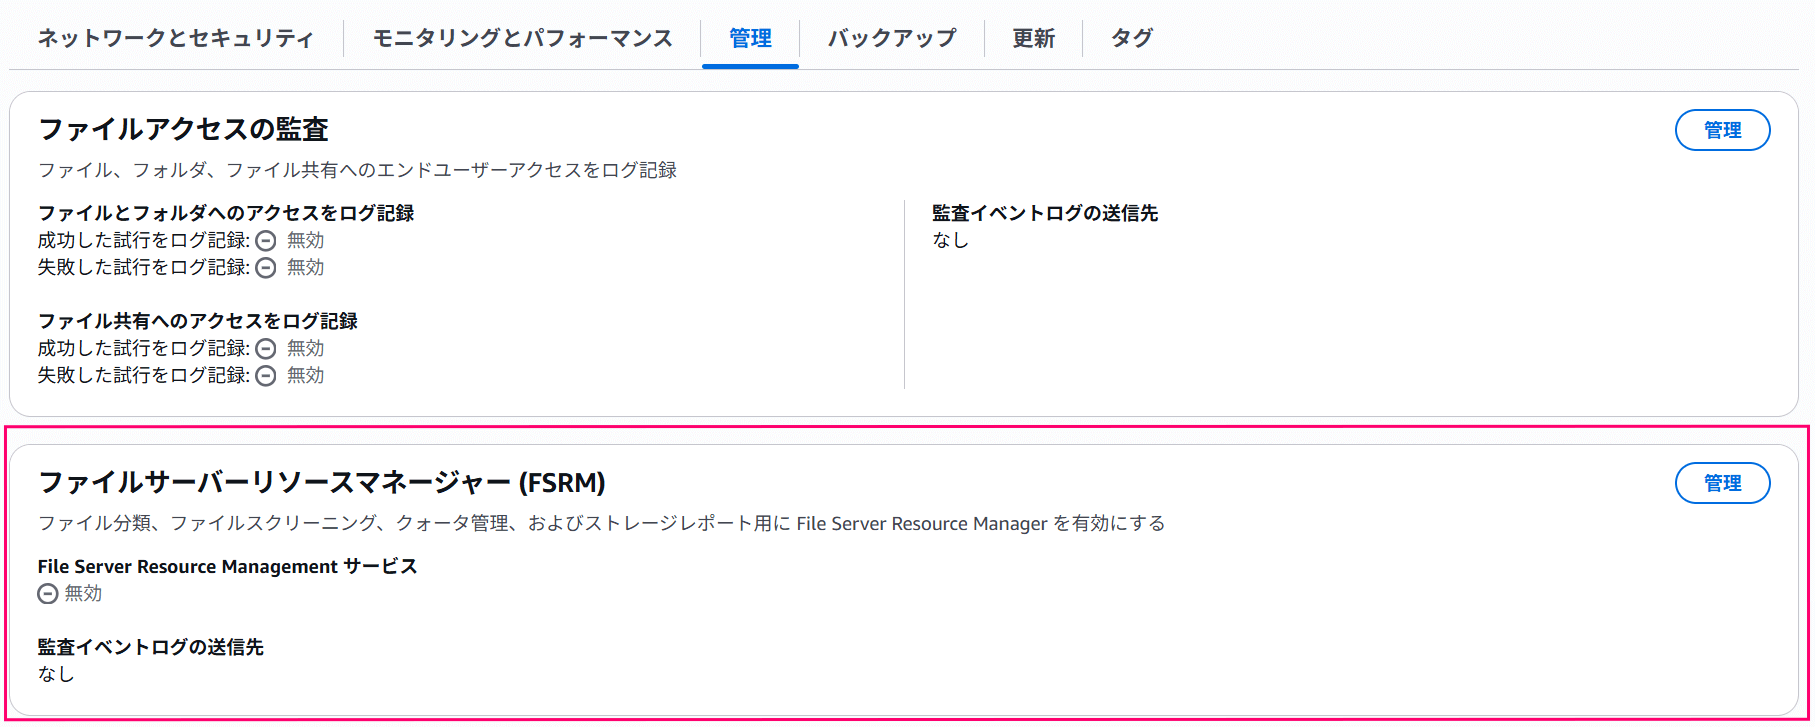The image size is (1815, 727).
Task: Click disabled icon for file/folder 成功した試行
Action: click(x=266, y=241)
